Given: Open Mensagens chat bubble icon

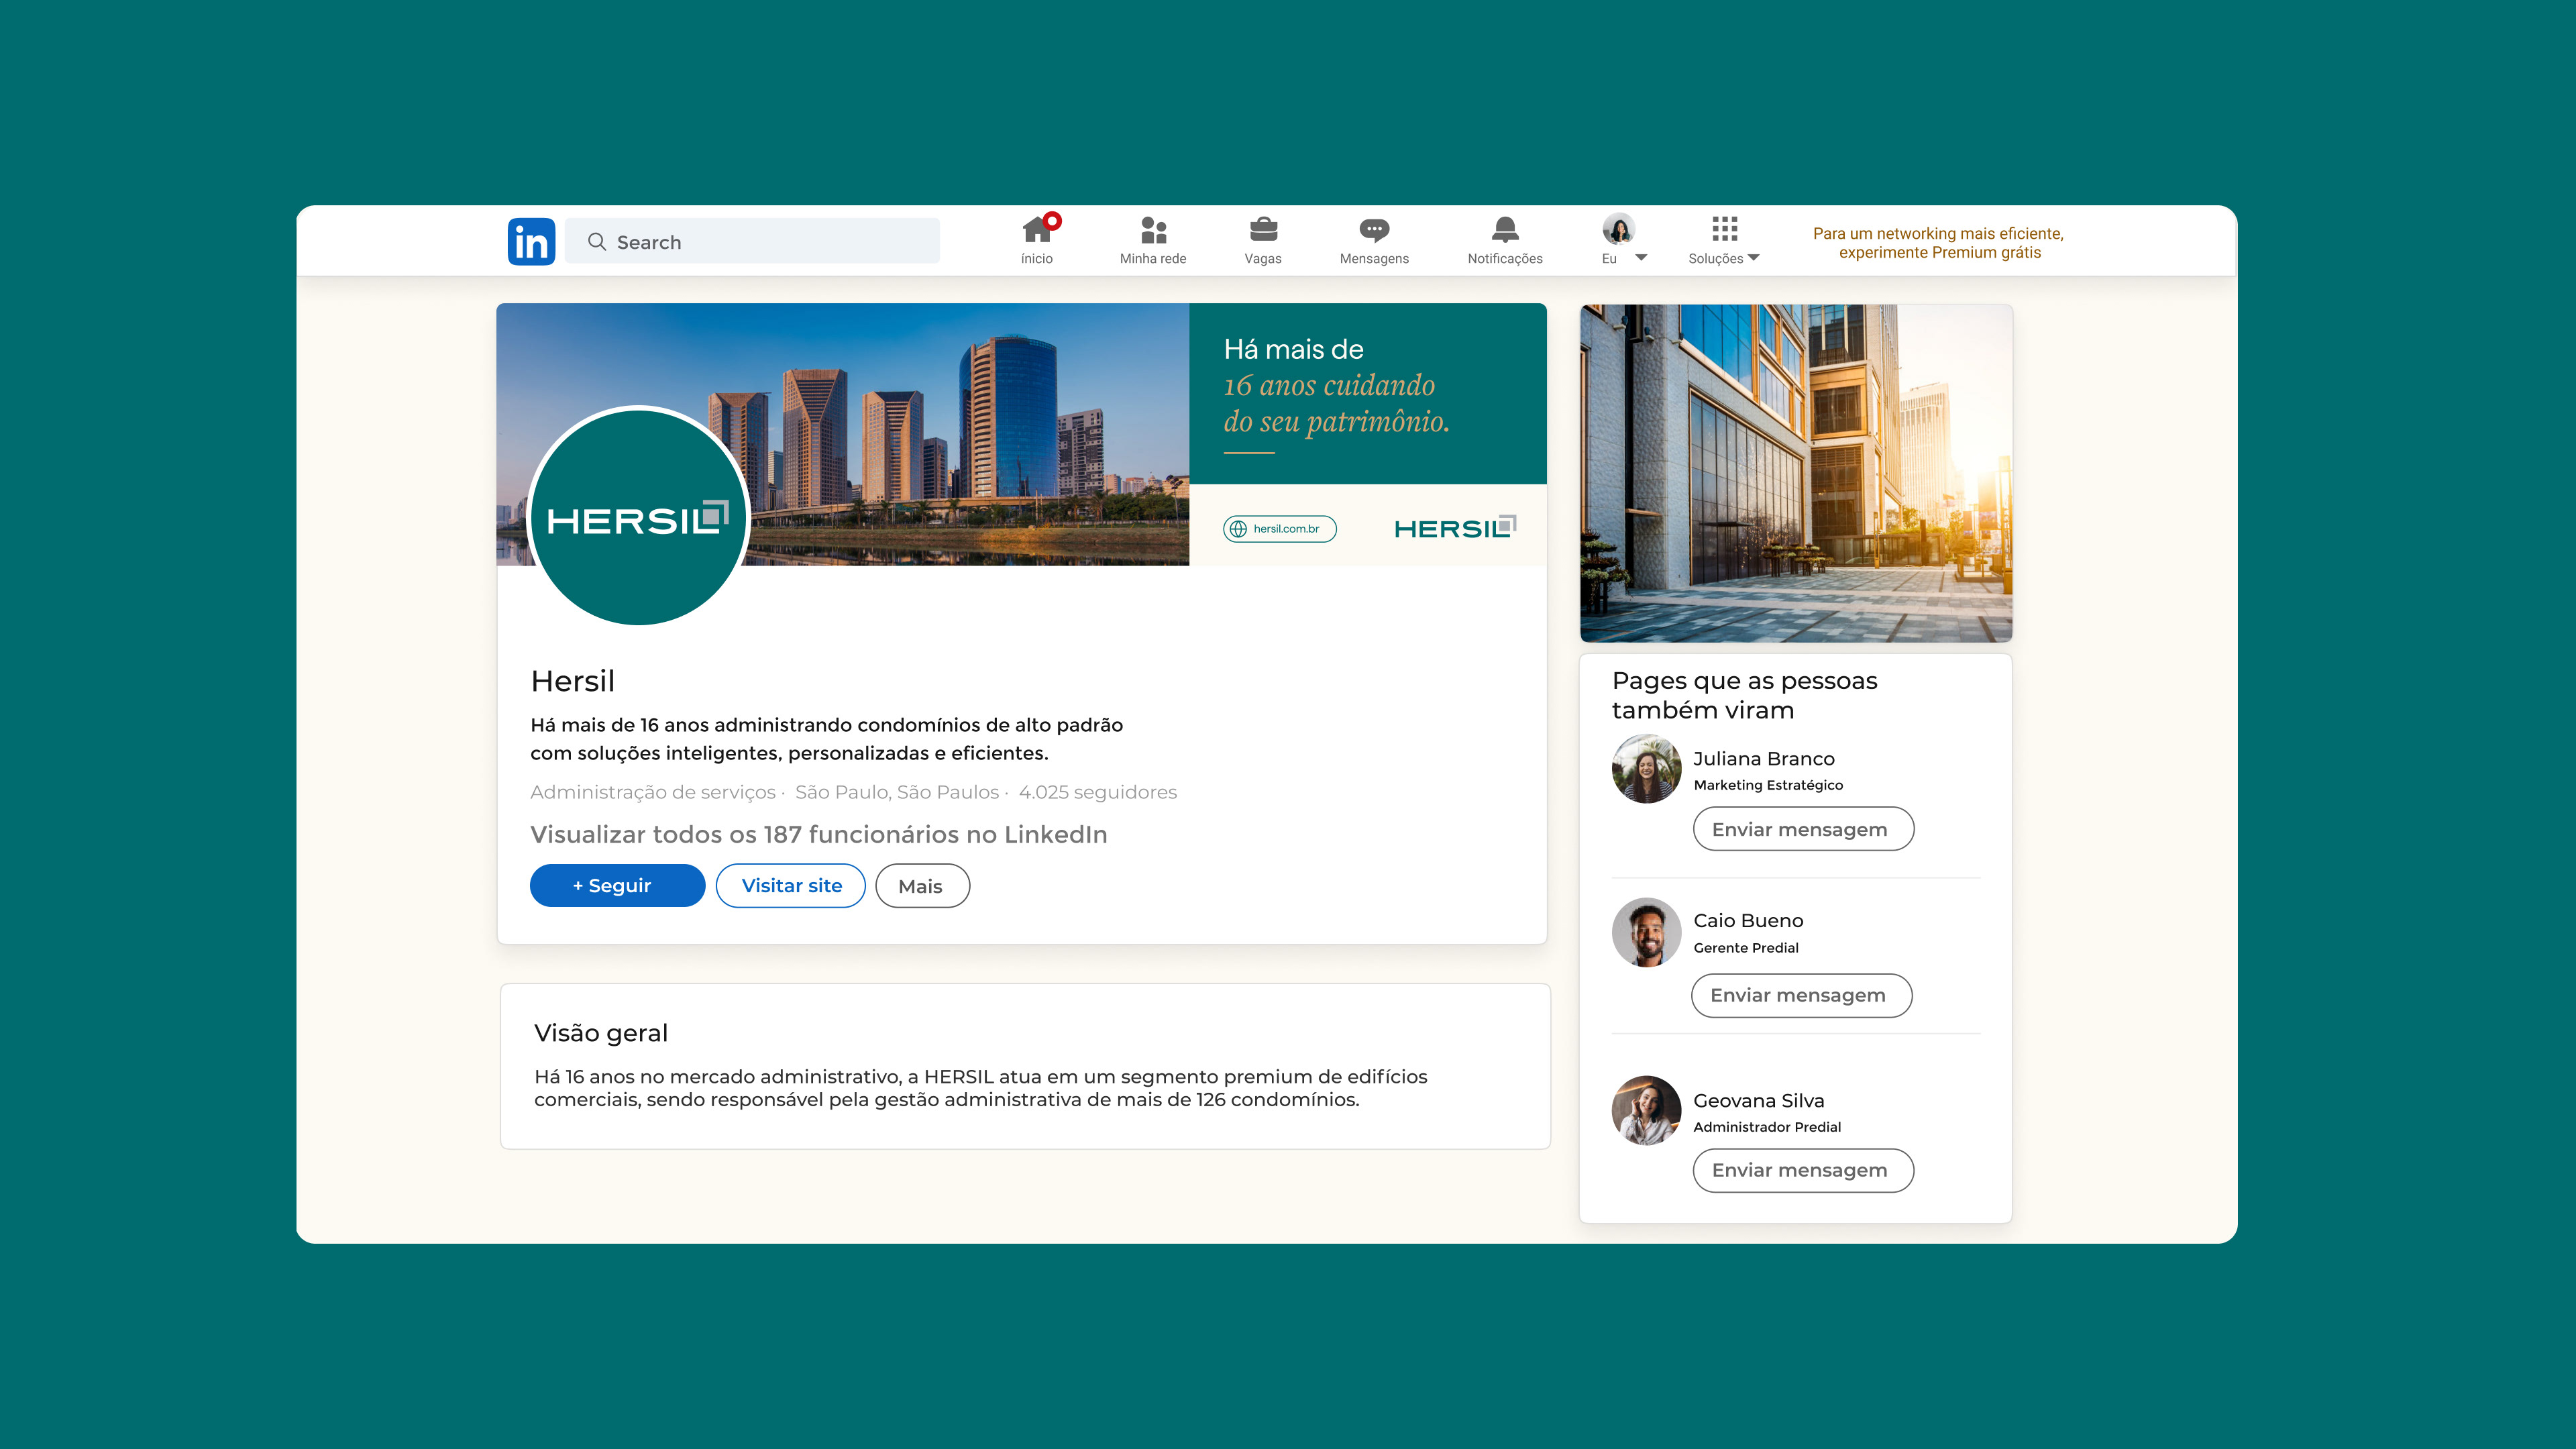Looking at the screenshot, I should (x=1374, y=231).
